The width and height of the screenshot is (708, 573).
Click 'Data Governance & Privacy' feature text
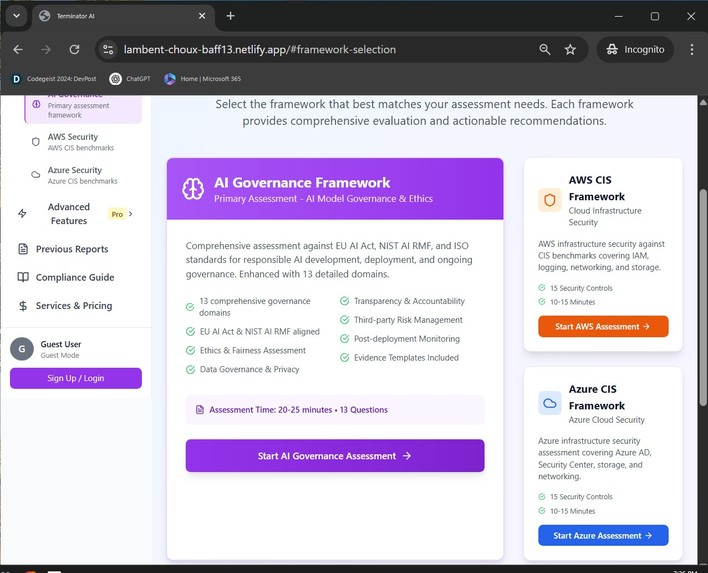(250, 369)
